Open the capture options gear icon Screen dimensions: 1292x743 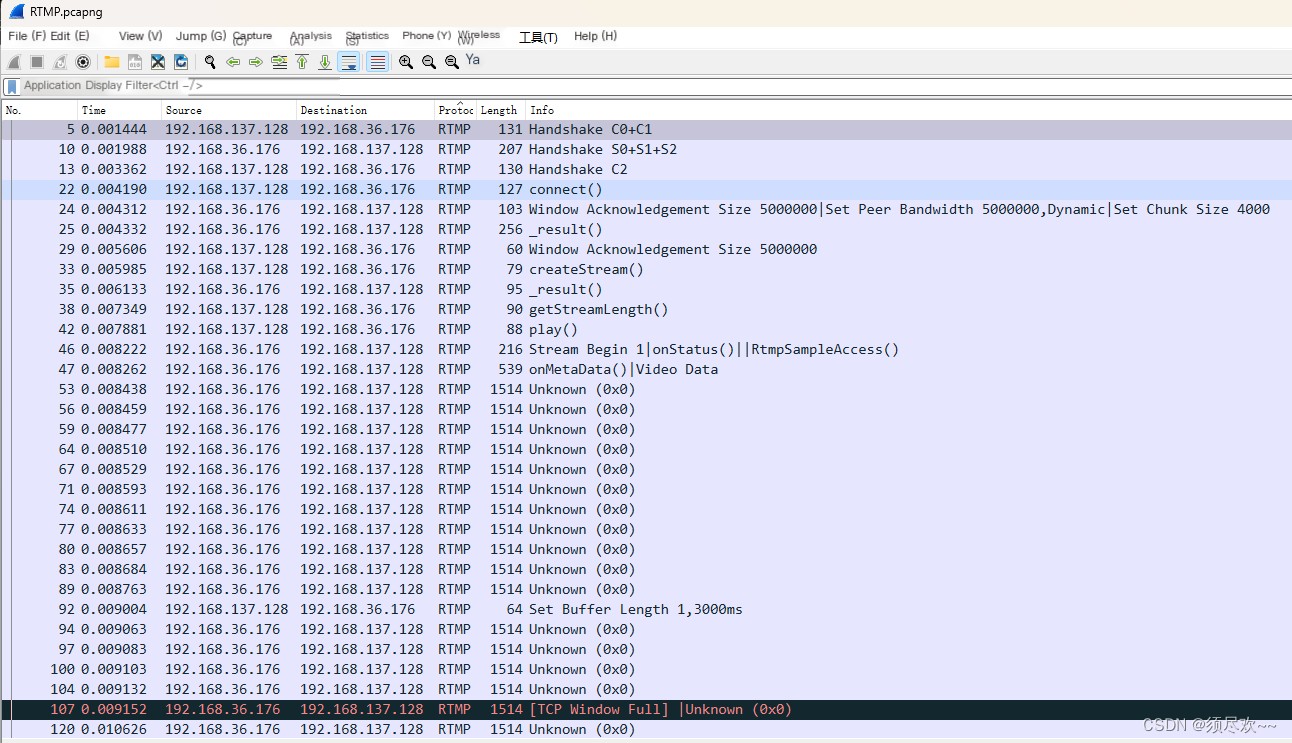tap(83, 62)
